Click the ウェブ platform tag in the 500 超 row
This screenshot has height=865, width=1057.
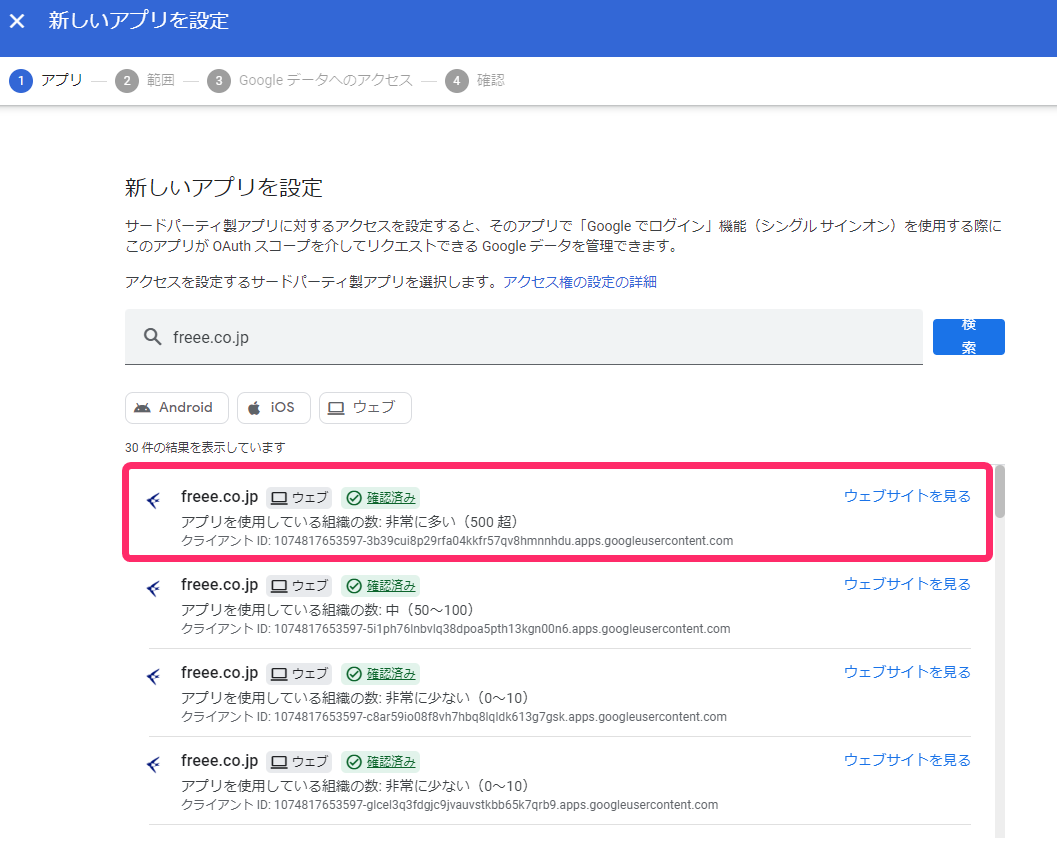point(299,498)
